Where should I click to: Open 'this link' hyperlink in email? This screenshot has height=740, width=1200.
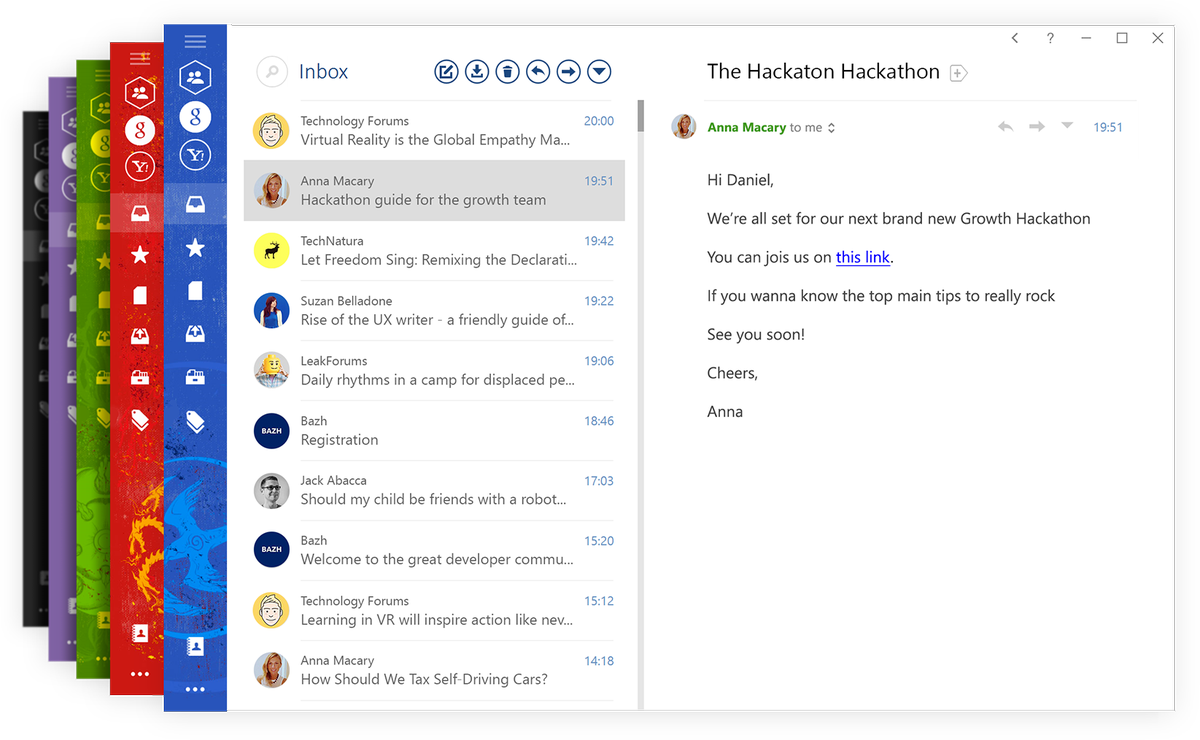coord(863,257)
